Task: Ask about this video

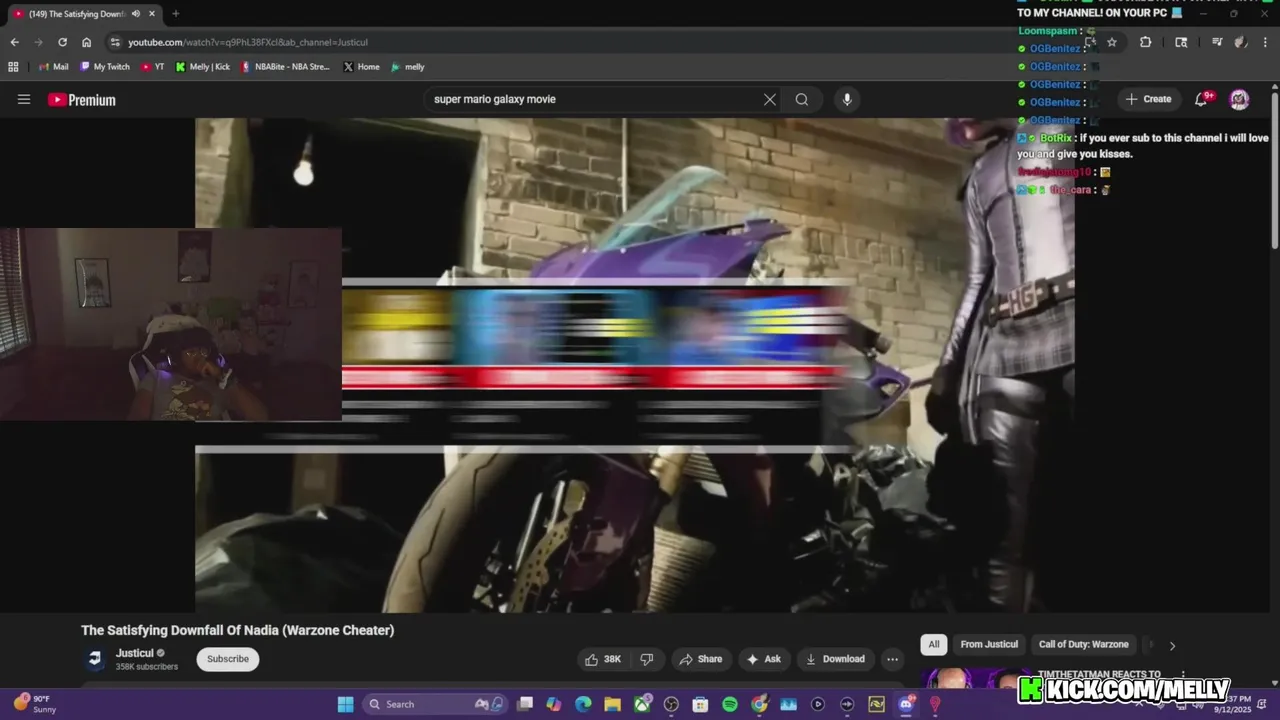Action: tap(763, 659)
